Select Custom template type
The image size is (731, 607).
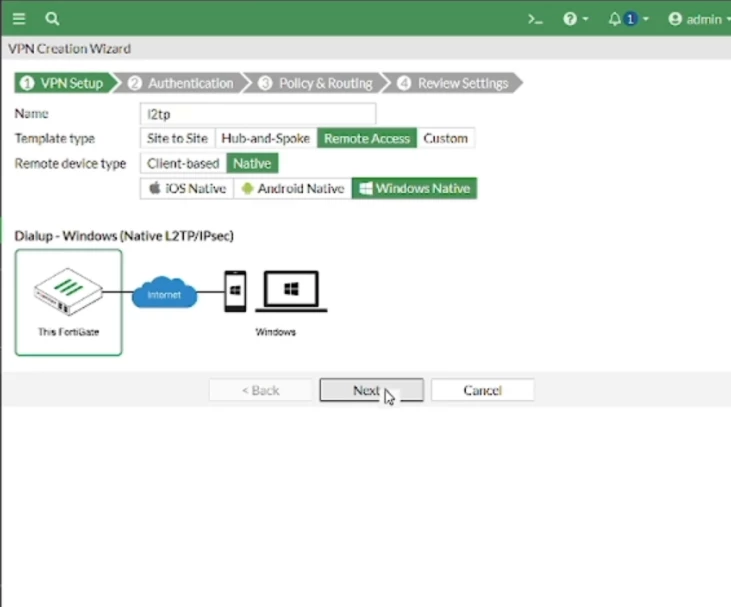pyautogui.click(x=445, y=138)
